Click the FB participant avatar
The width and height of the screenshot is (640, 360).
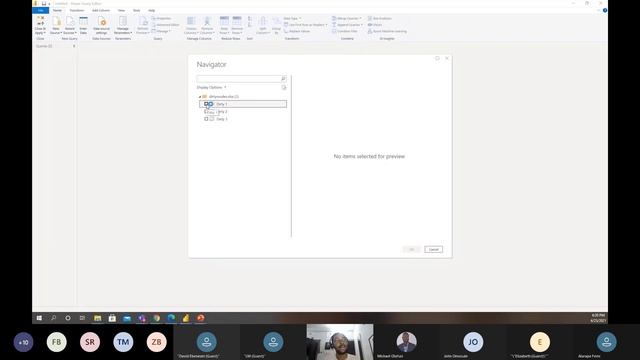click(56, 342)
